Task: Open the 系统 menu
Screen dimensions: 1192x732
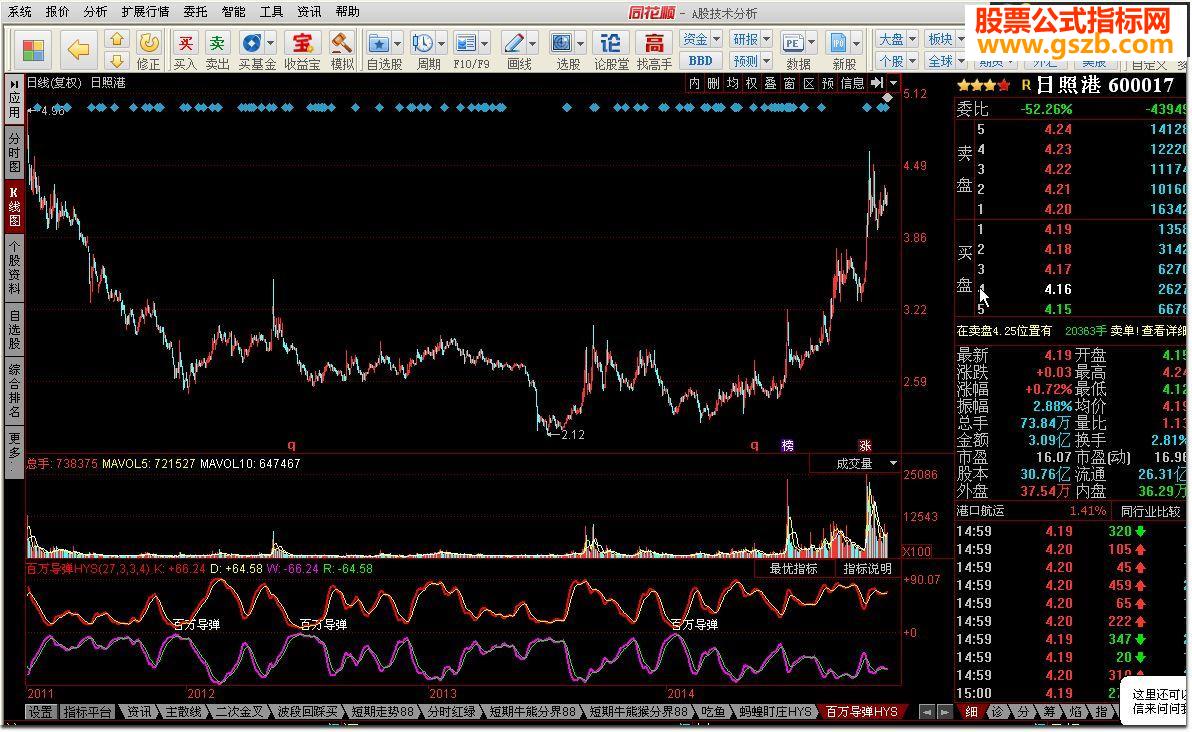Action: pyautogui.click(x=20, y=11)
